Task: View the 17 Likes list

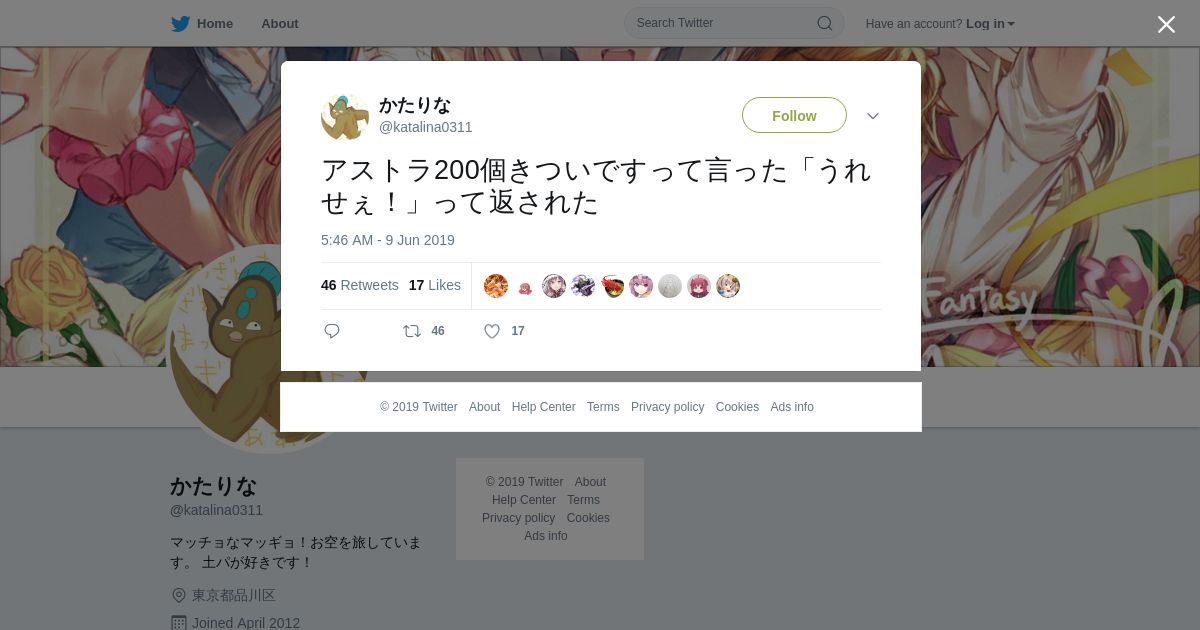Action: [435, 285]
